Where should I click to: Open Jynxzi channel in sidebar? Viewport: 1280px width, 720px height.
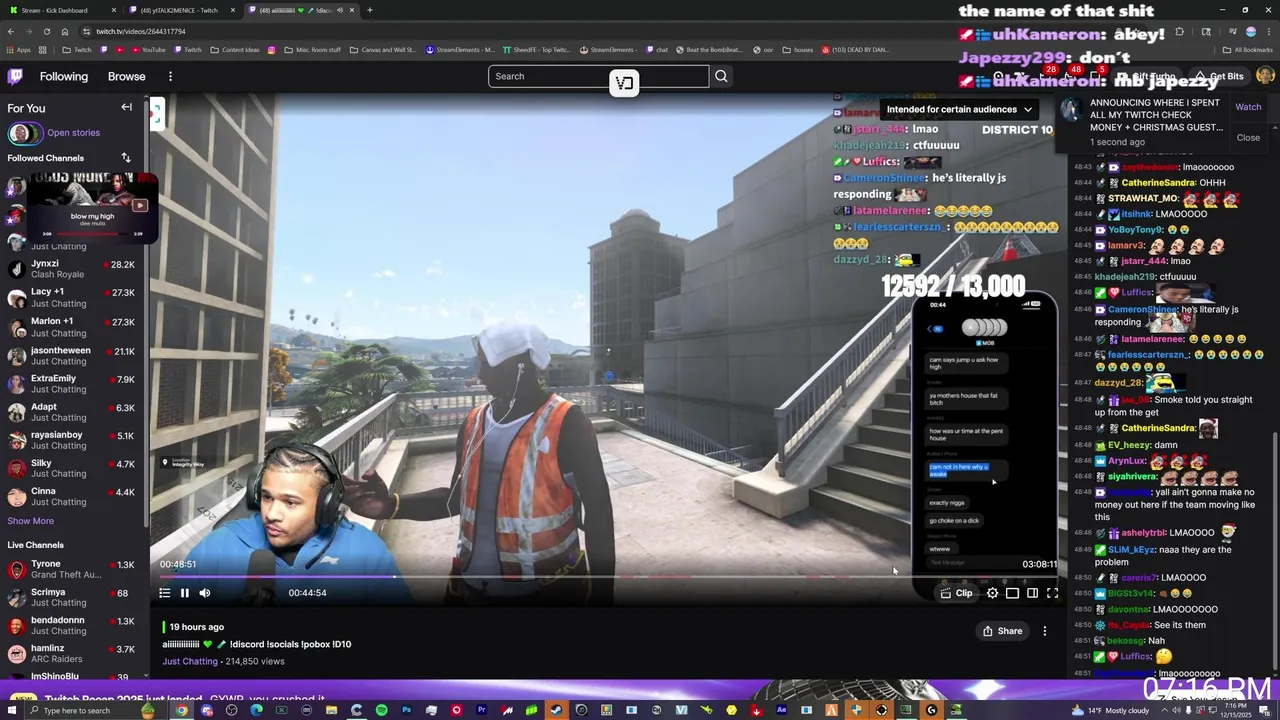[x=72, y=269]
